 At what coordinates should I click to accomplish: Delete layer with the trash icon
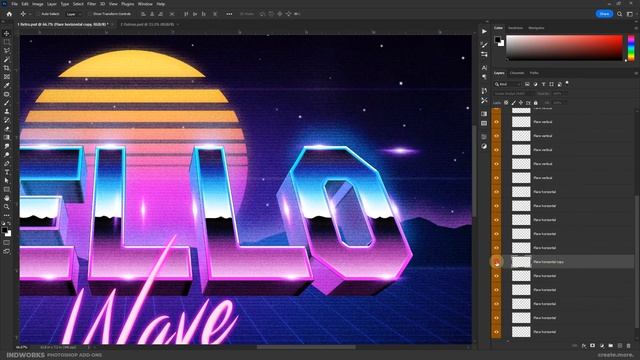(x=629, y=346)
